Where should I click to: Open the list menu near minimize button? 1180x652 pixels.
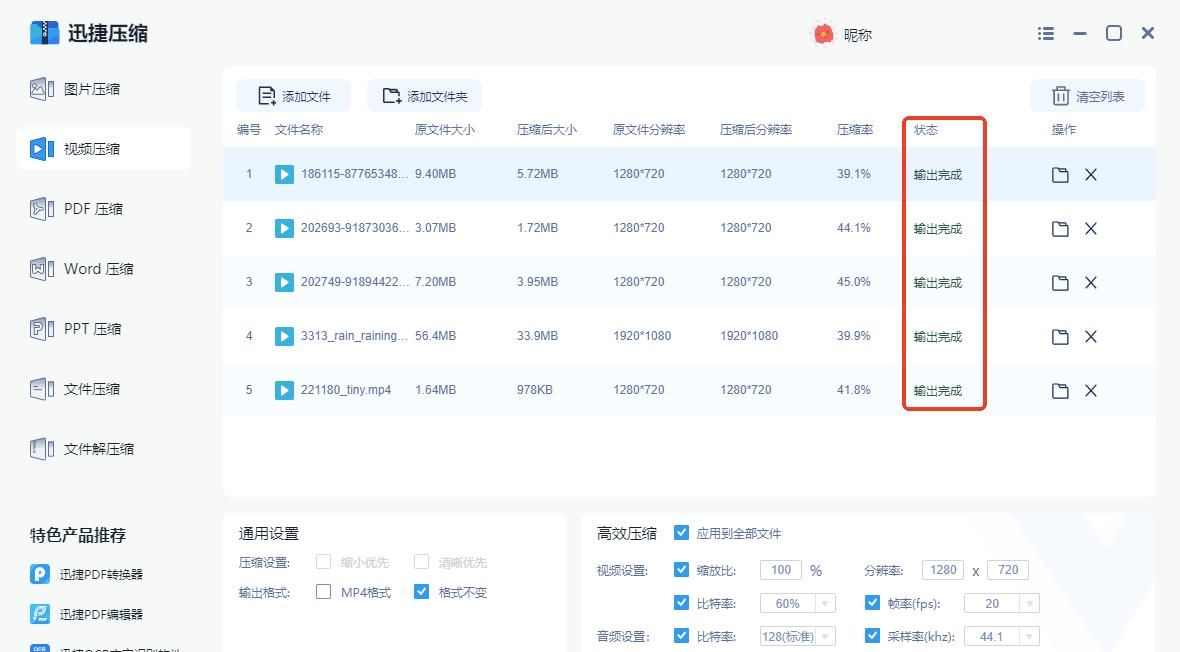tap(1045, 33)
